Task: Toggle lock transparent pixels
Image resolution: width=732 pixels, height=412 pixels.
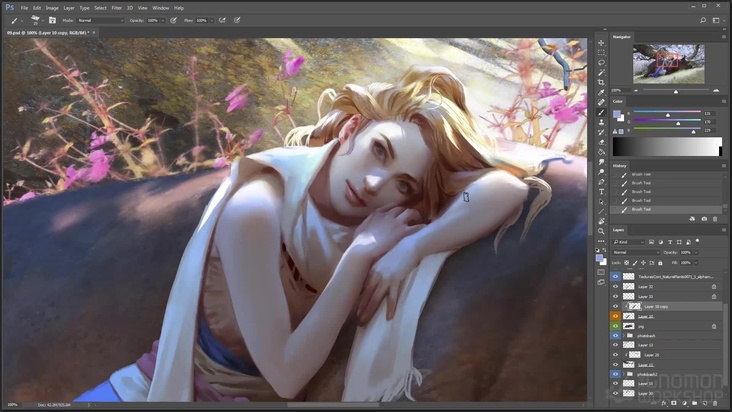Action: [x=626, y=263]
